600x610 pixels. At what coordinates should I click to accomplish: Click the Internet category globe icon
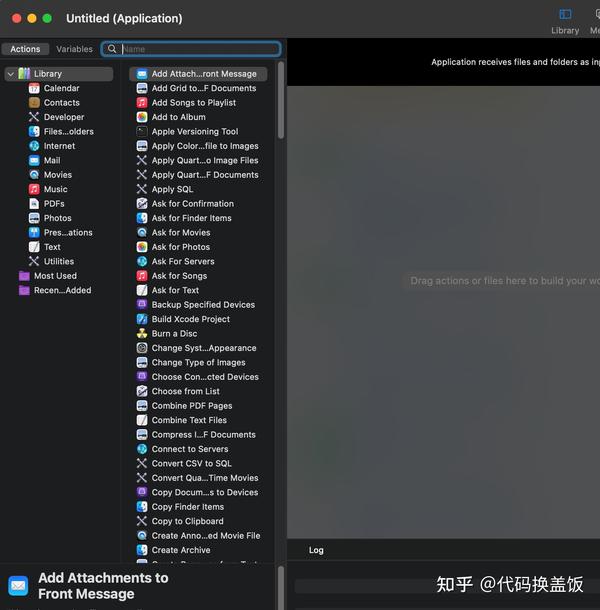pos(34,146)
